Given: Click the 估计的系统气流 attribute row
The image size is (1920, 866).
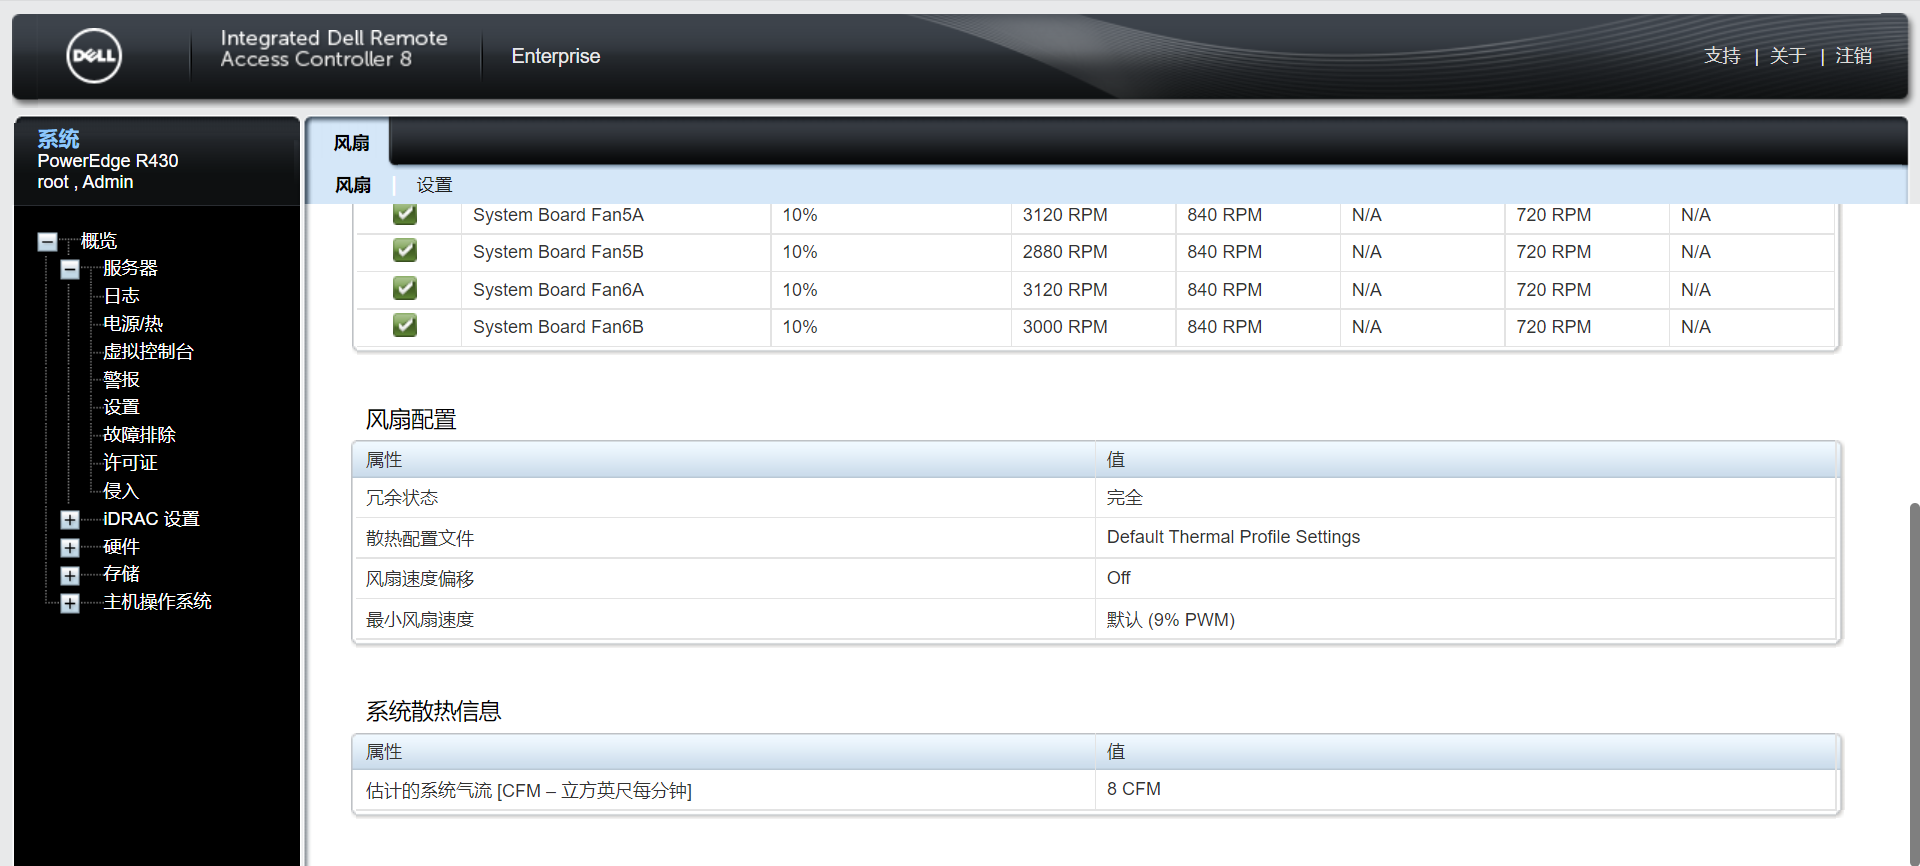Looking at the screenshot, I should point(1095,790).
